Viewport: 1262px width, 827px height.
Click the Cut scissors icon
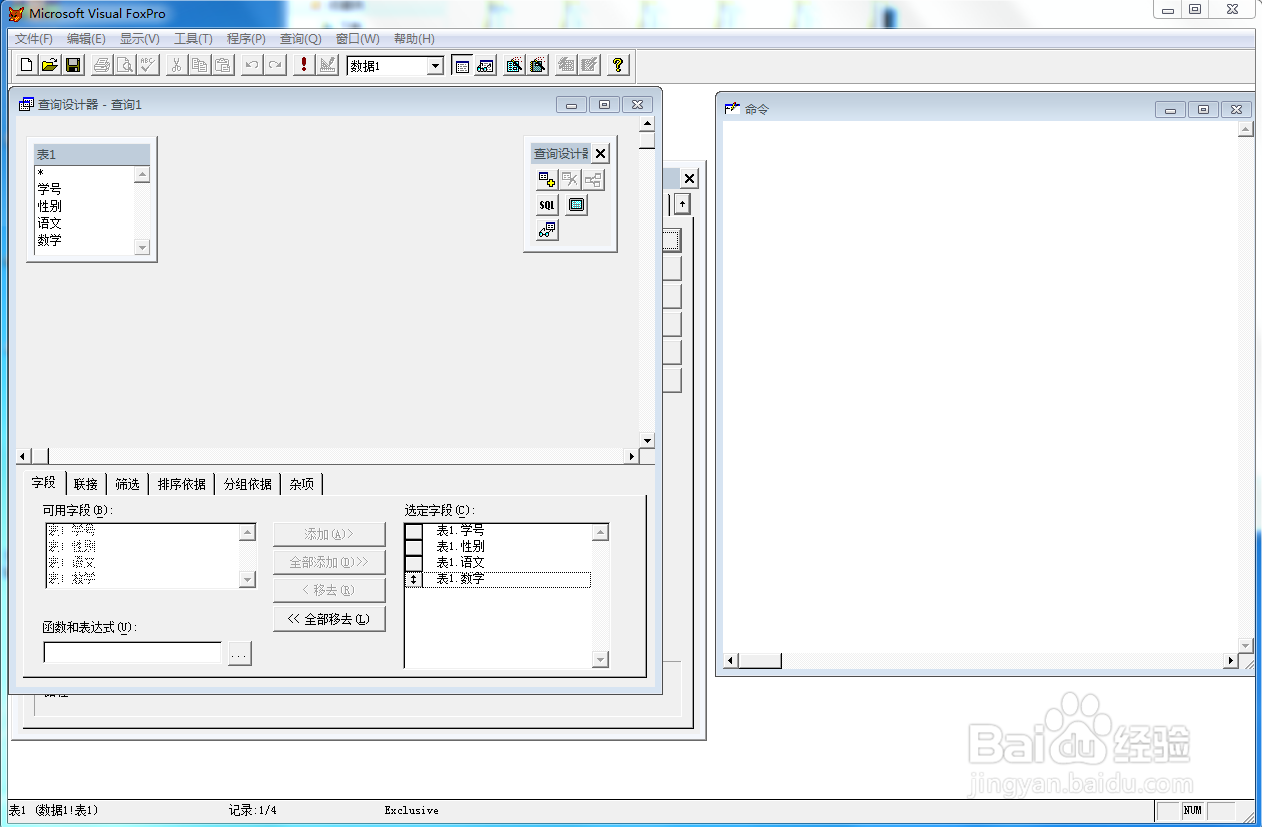176,65
